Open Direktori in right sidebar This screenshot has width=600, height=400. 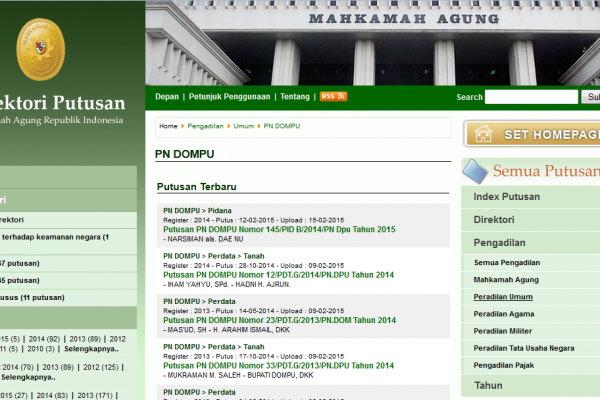494,220
